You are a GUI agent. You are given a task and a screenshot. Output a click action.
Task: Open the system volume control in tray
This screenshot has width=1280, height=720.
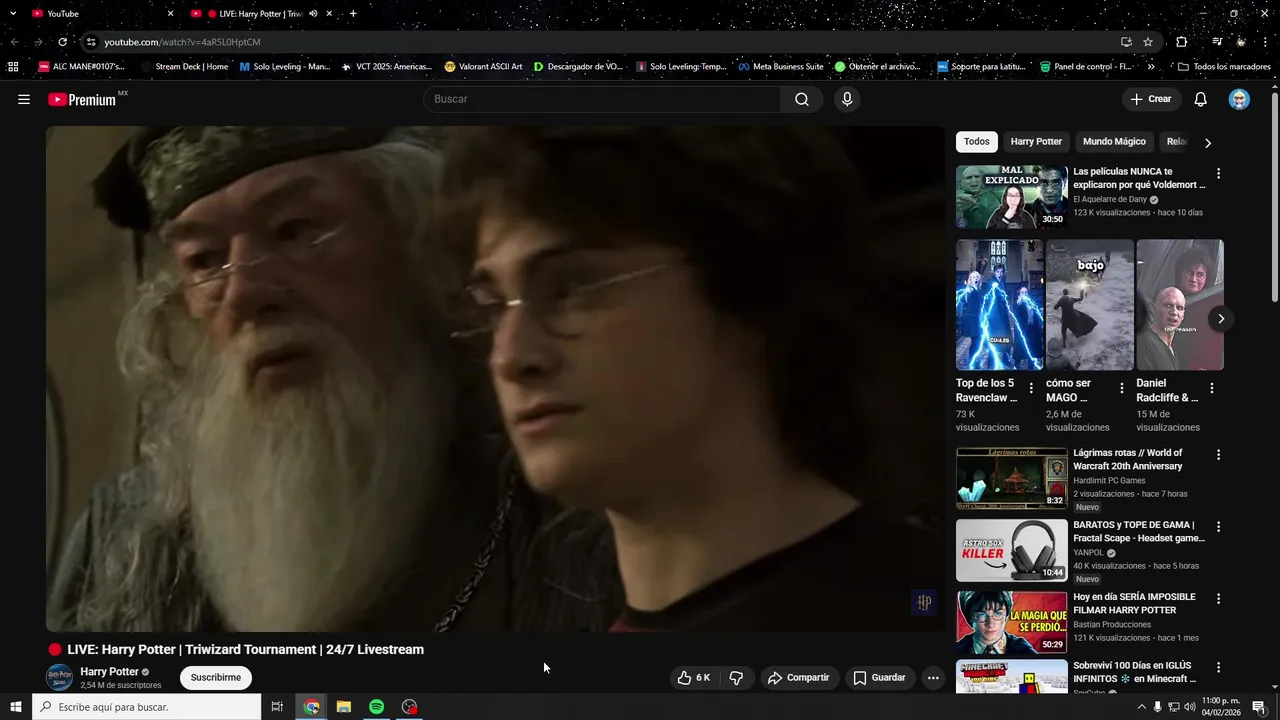point(1190,707)
